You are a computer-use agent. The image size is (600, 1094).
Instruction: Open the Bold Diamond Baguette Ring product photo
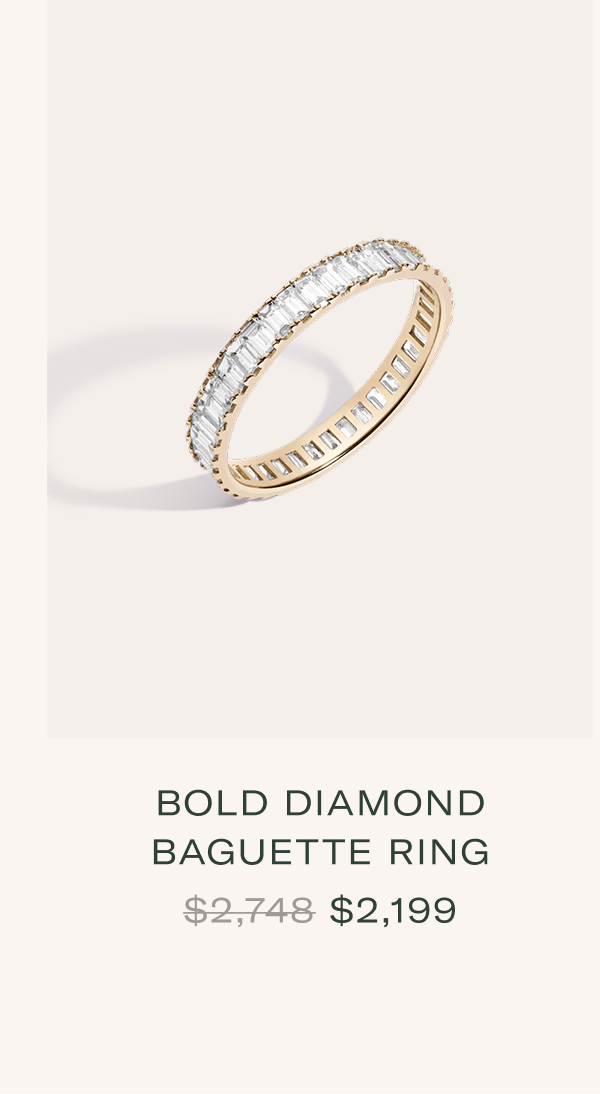pyautogui.click(x=320, y=368)
